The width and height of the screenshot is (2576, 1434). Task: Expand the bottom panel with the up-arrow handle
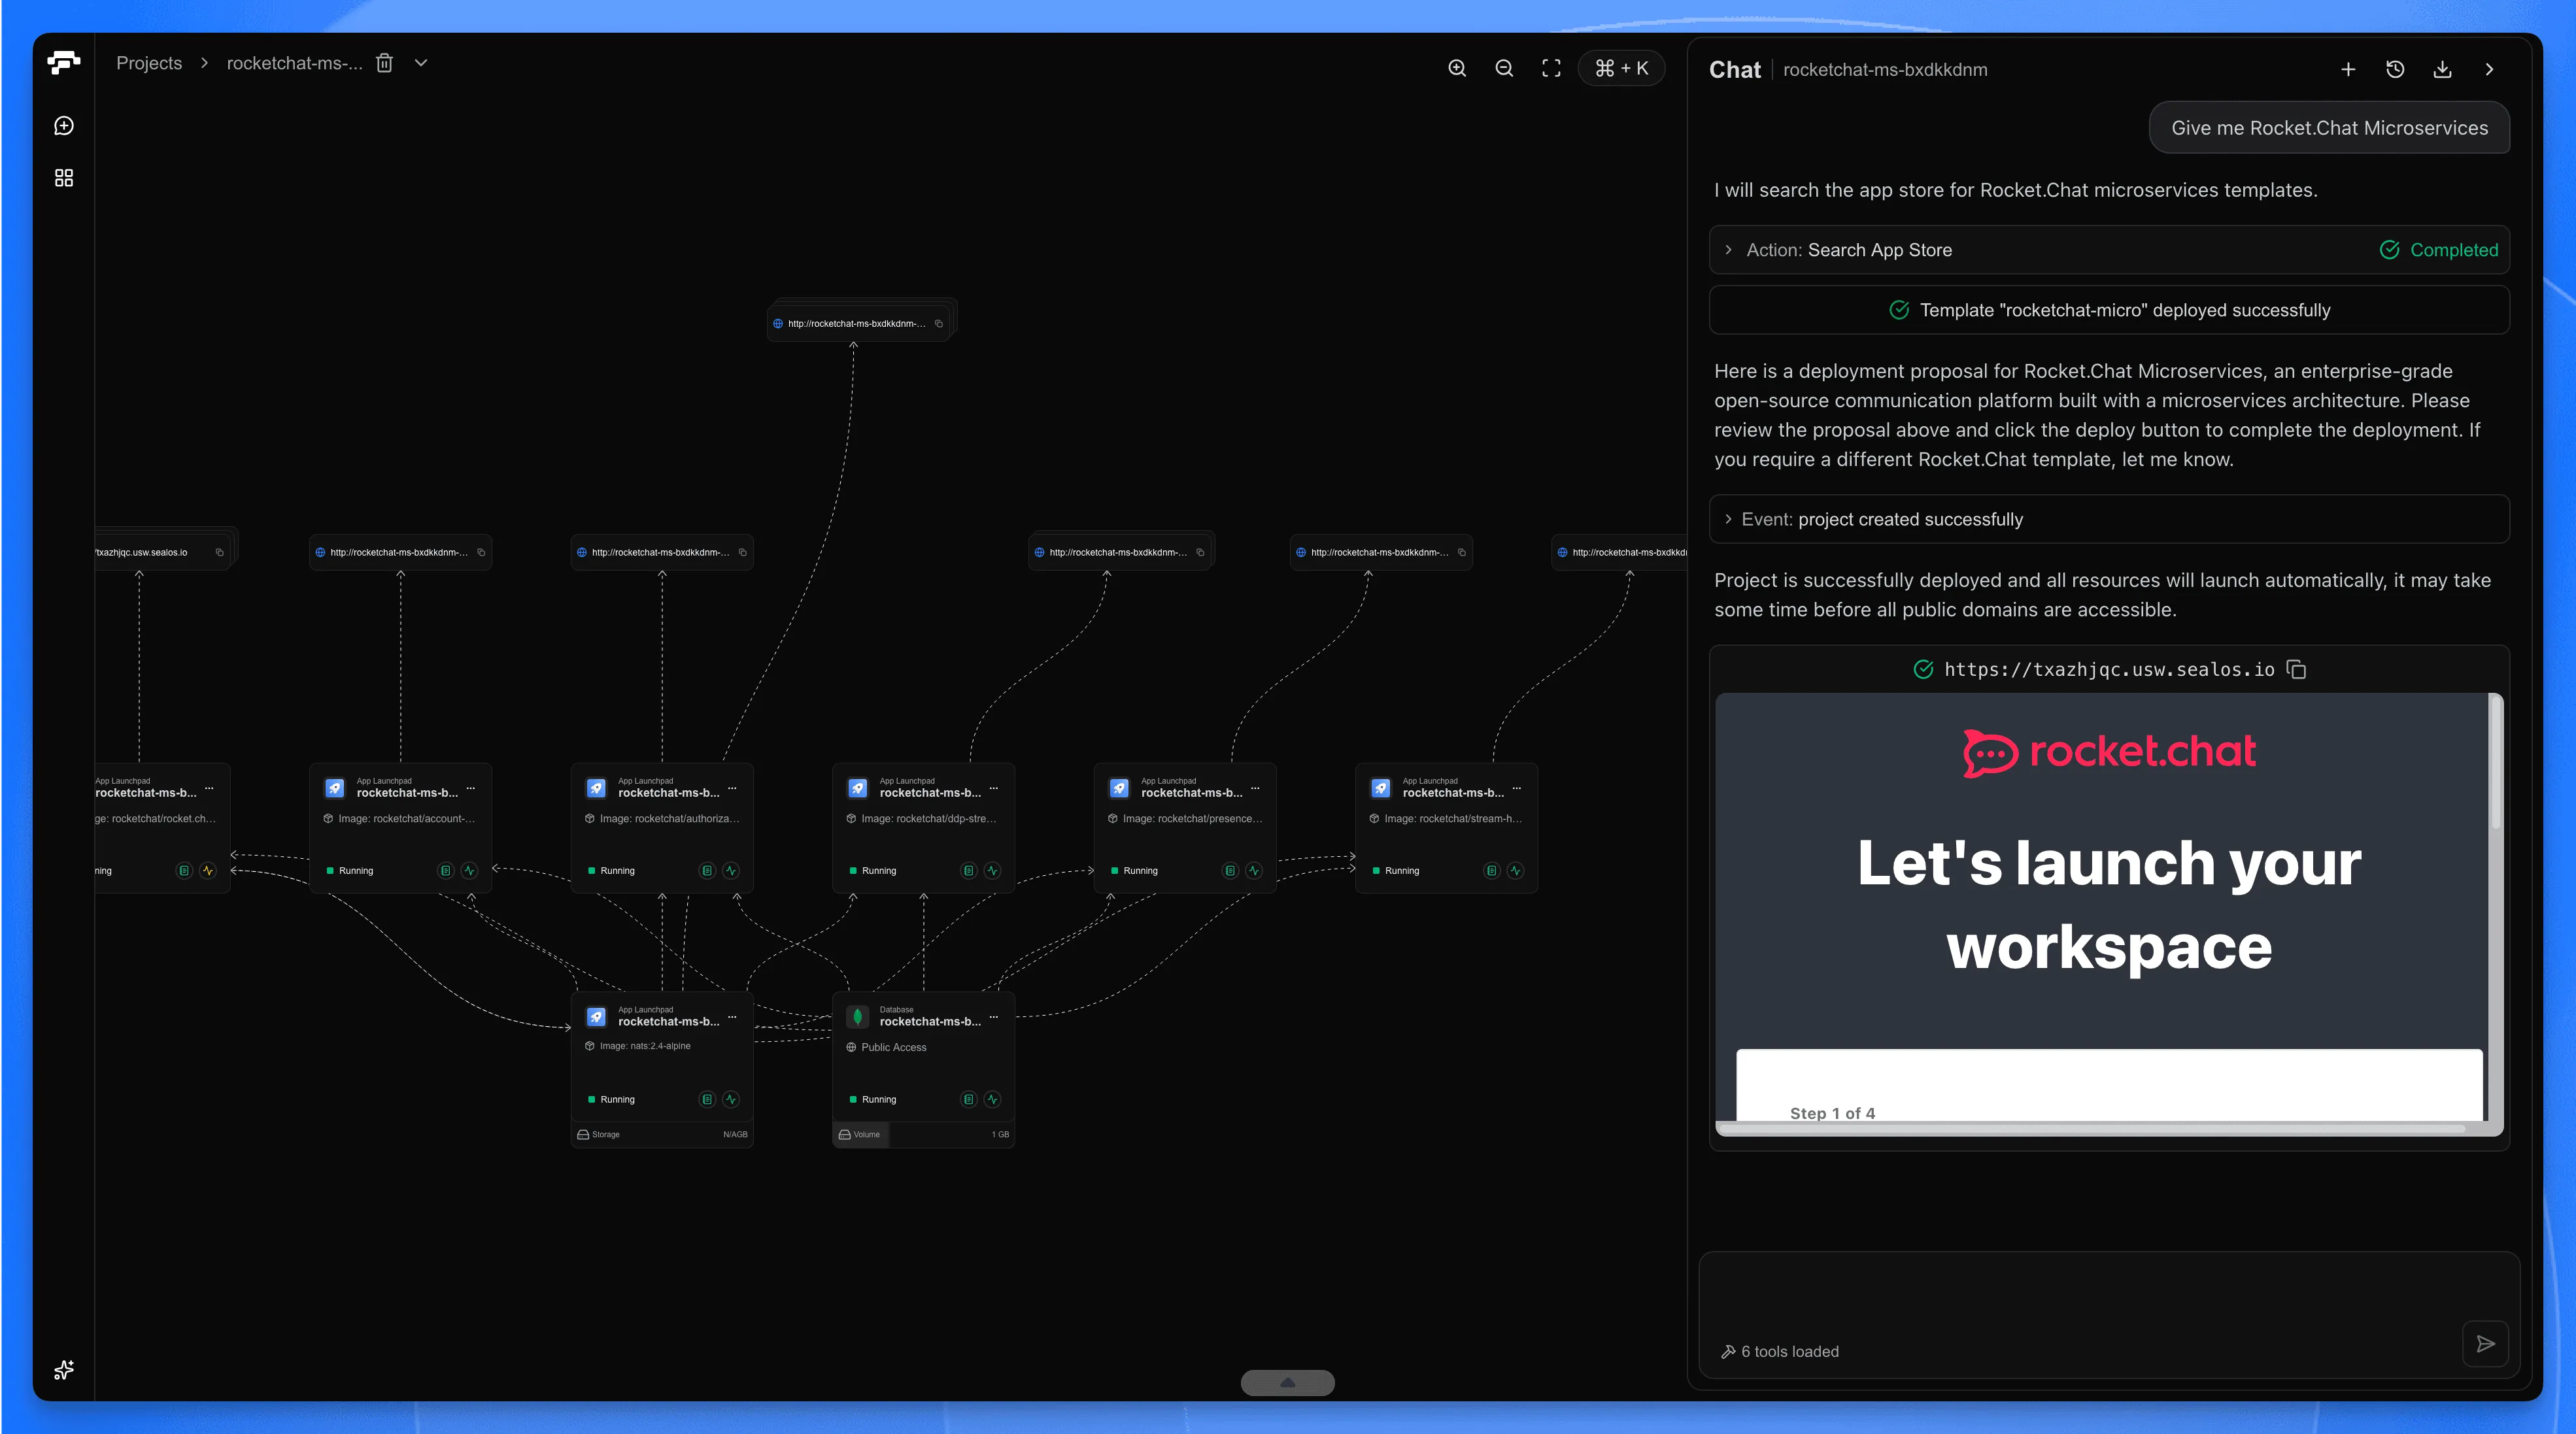pyautogui.click(x=1287, y=1382)
